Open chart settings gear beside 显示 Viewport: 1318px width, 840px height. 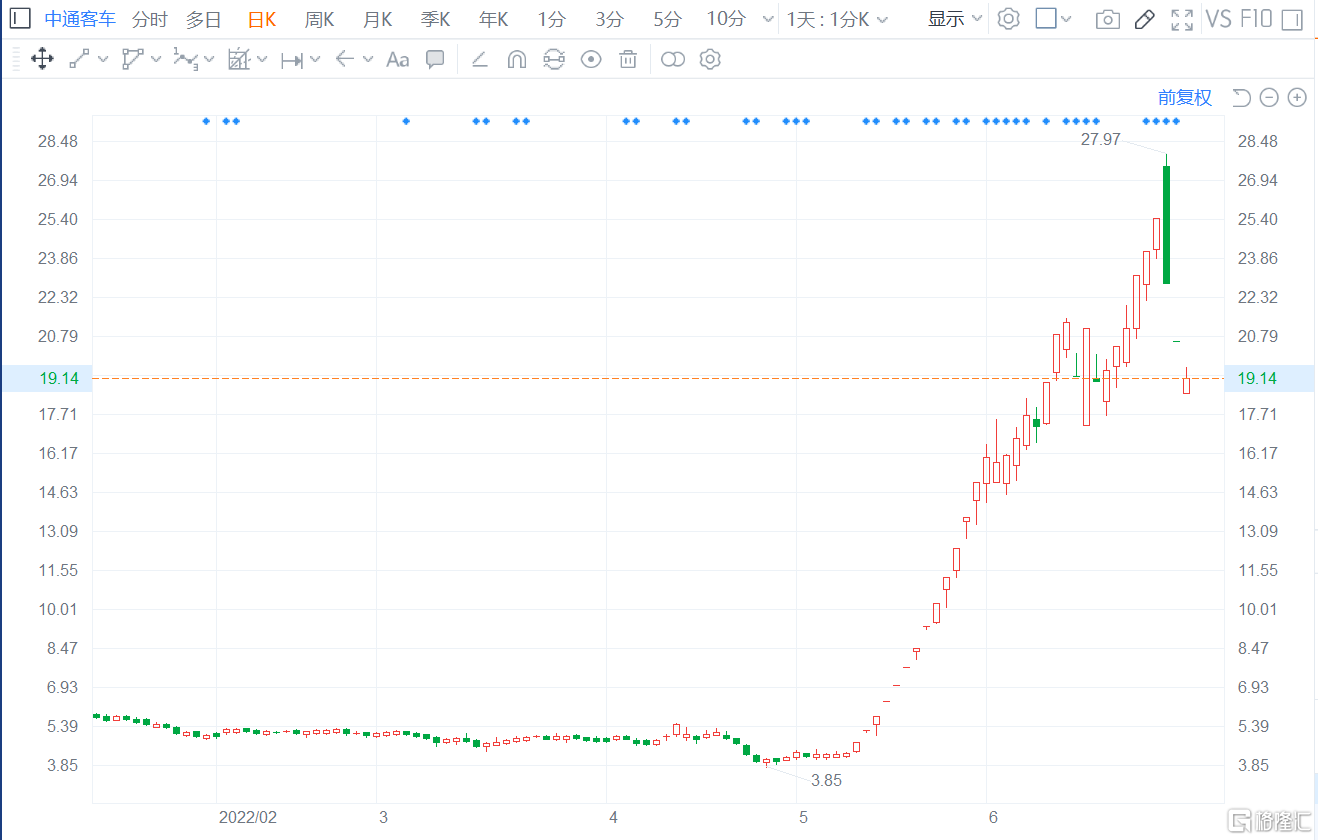(1008, 18)
